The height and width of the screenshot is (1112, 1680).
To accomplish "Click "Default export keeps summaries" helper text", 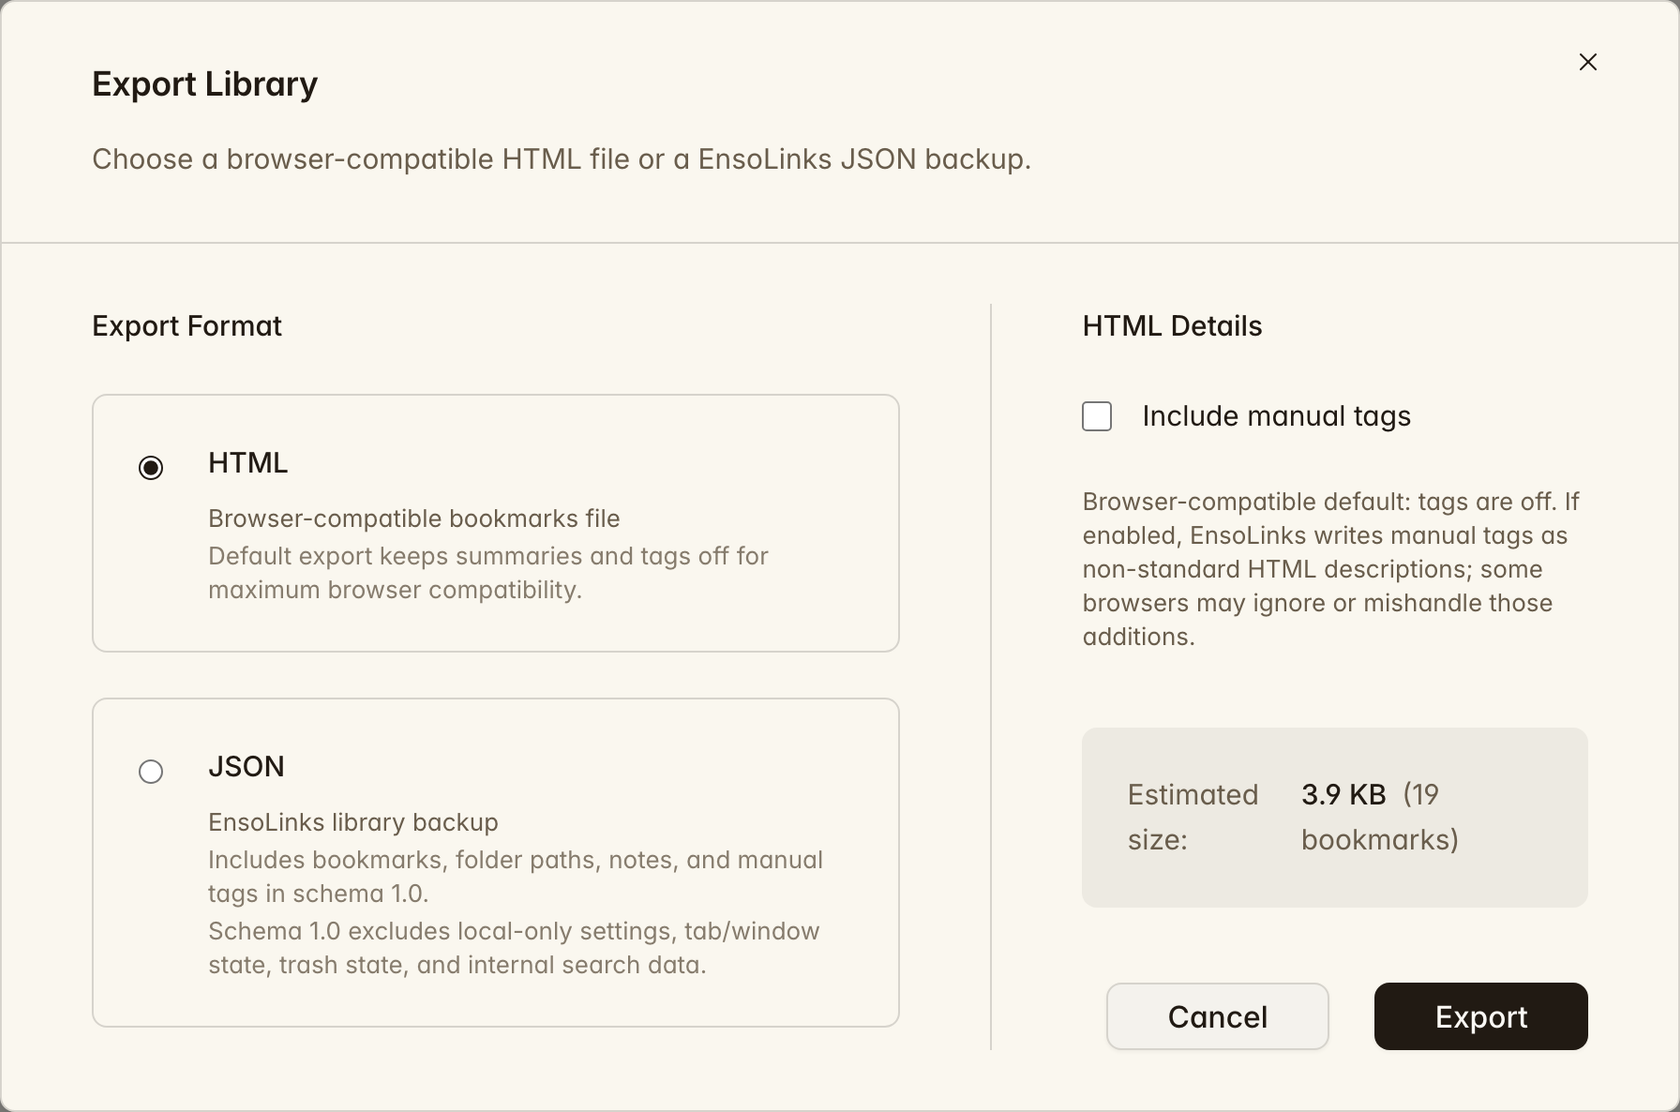I will click(x=488, y=573).
